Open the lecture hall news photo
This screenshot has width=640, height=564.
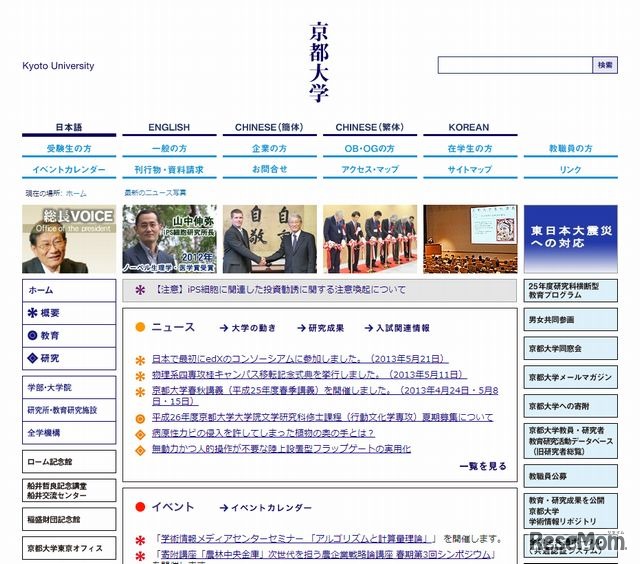470,239
